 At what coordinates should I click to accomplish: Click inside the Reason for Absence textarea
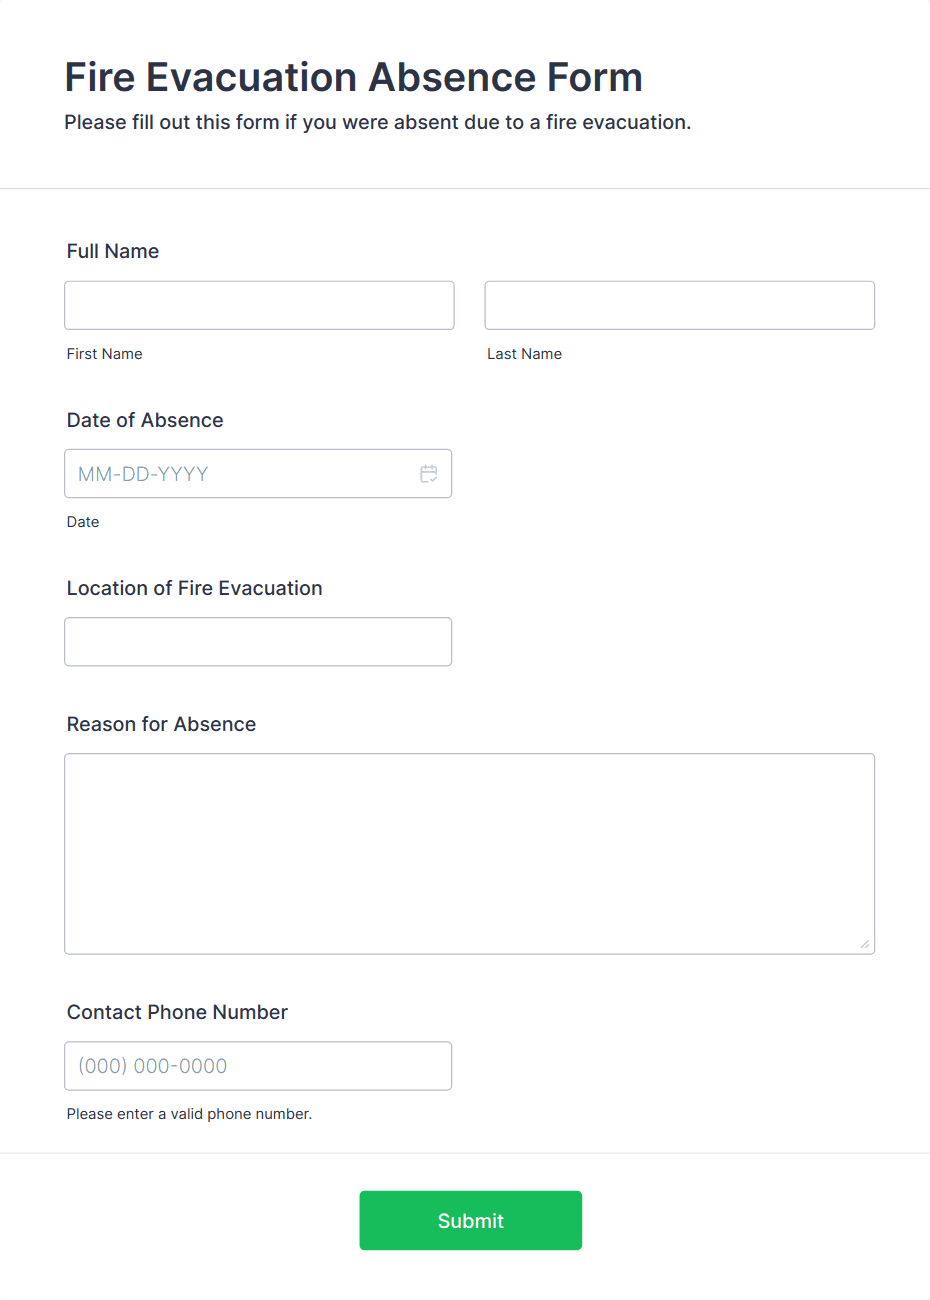tap(469, 853)
